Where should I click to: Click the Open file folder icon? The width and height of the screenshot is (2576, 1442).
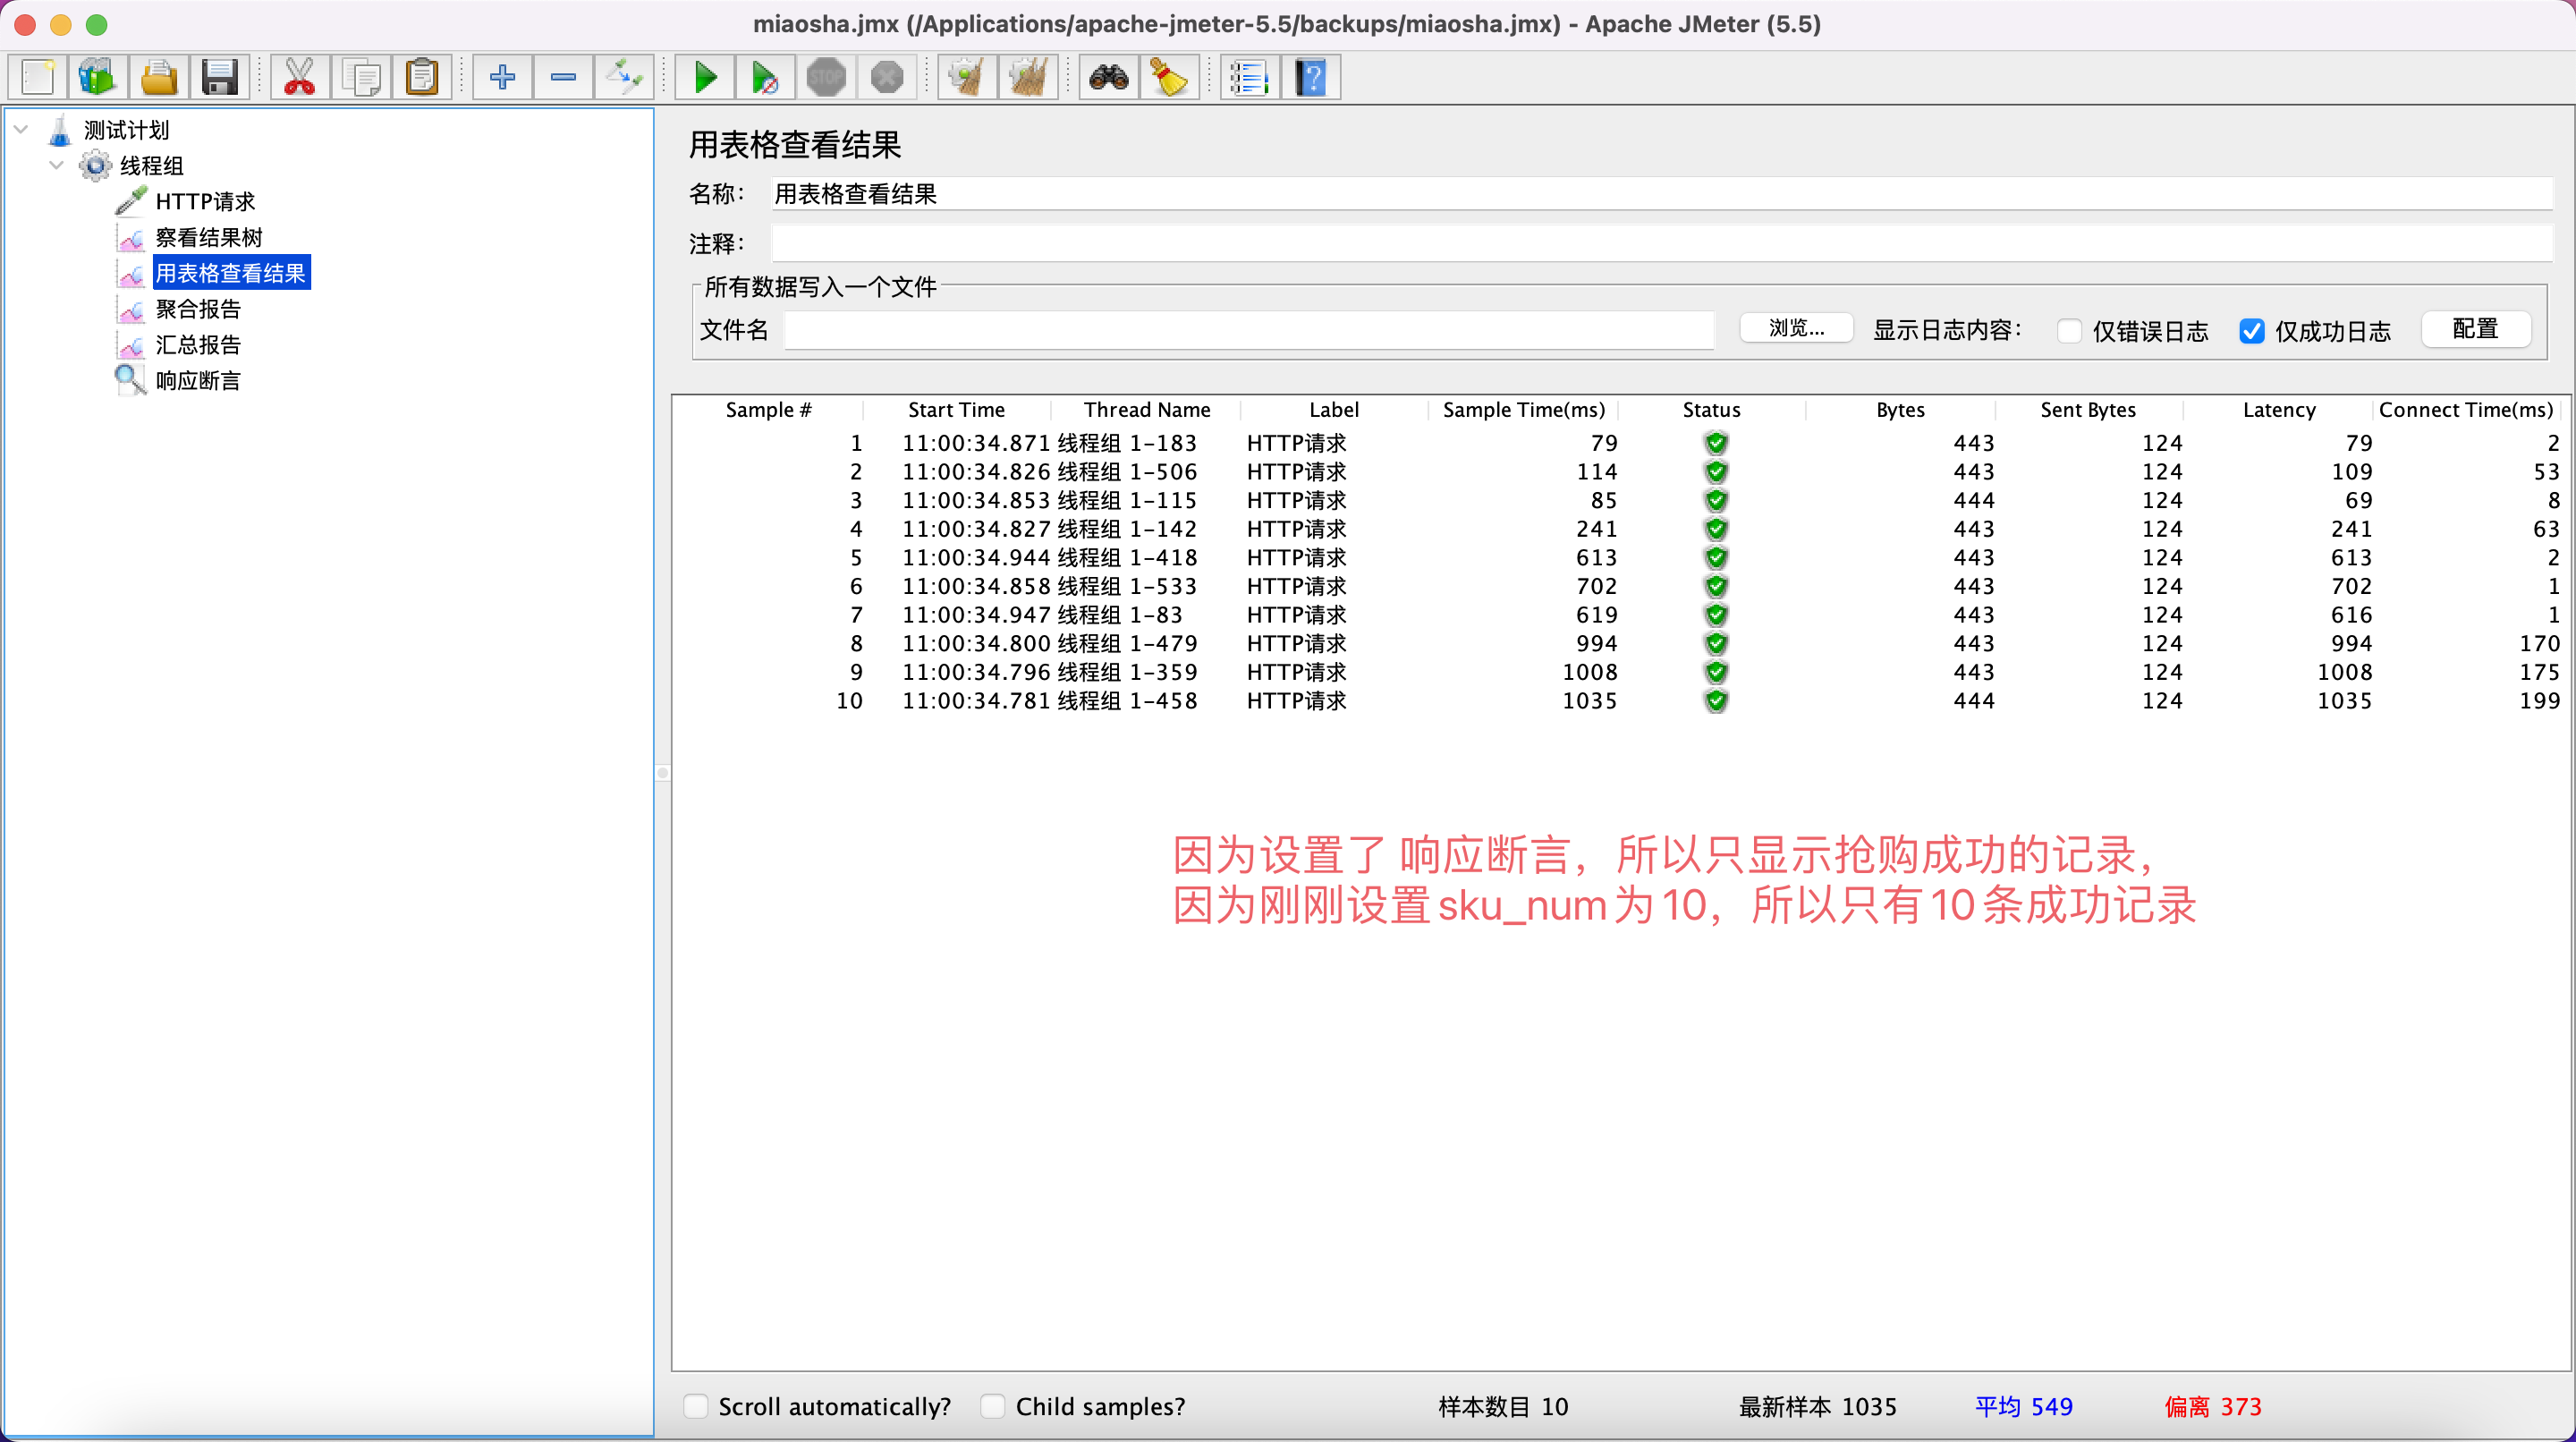click(159, 77)
